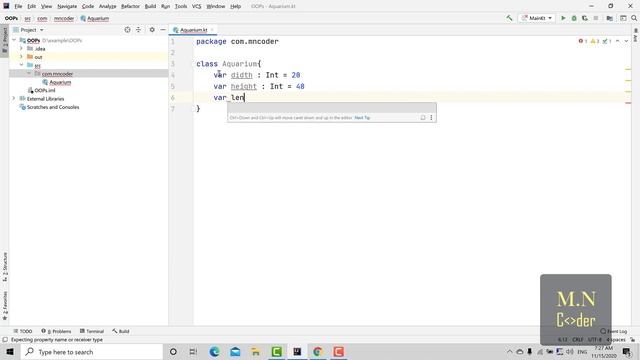Open the Build tool window

click(121, 331)
